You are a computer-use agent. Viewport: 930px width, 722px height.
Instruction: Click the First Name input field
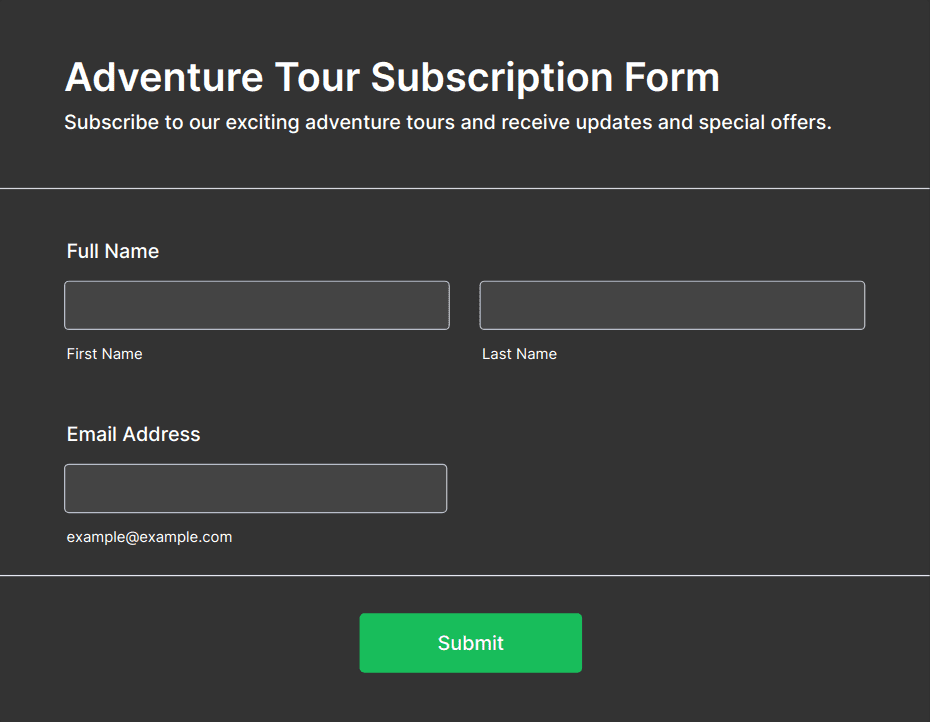(257, 306)
